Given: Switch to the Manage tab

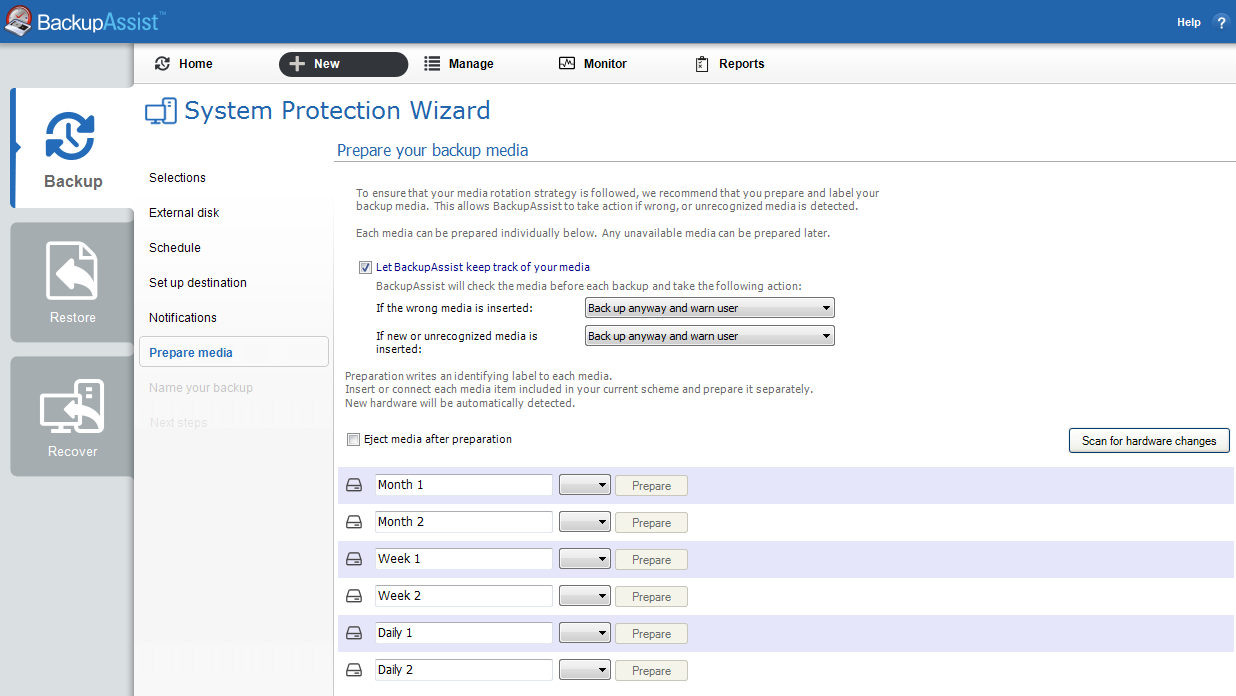Looking at the screenshot, I should click(x=459, y=64).
